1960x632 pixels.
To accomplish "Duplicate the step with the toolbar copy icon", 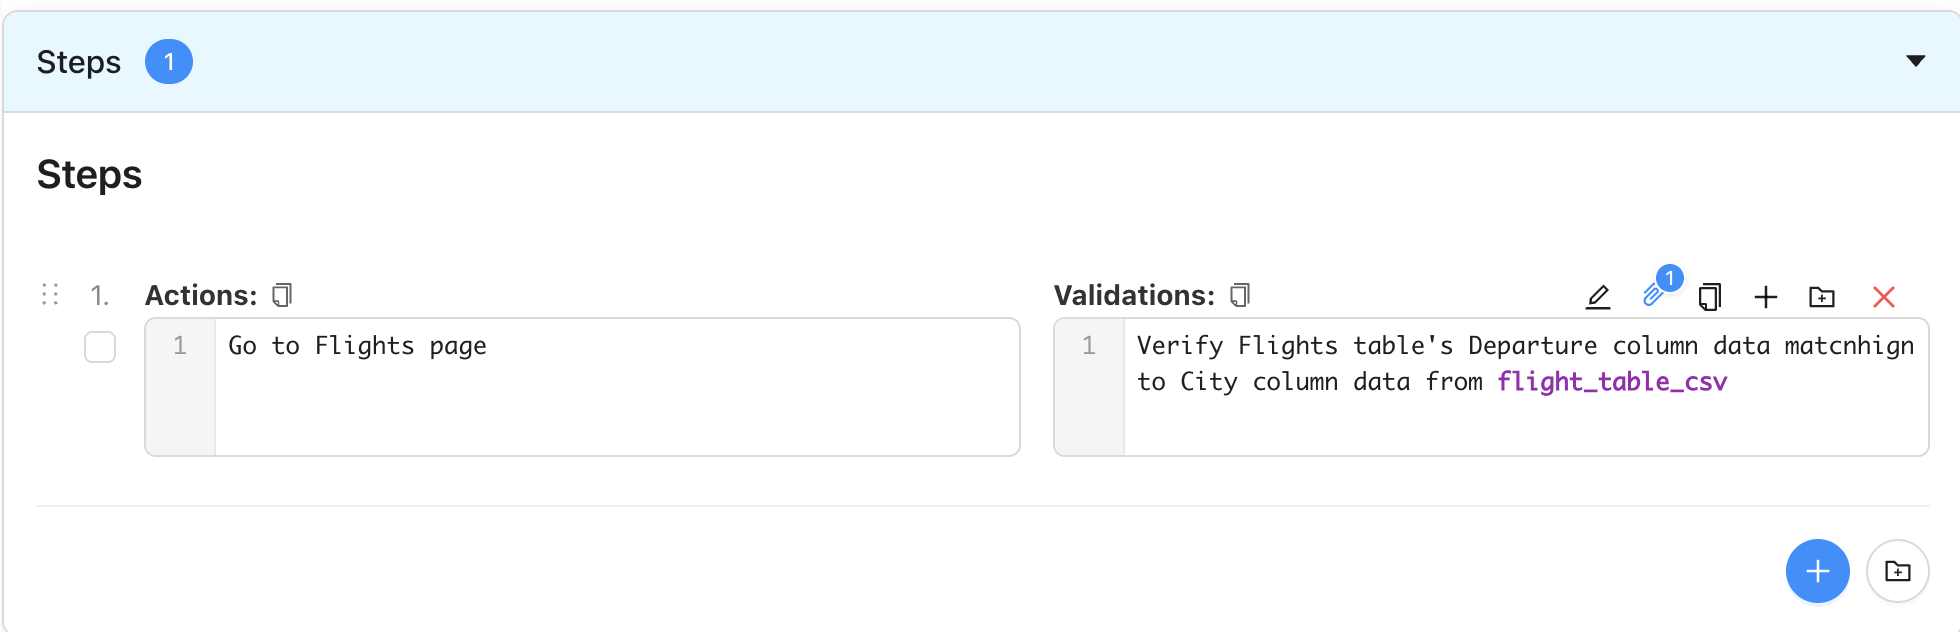I will [1710, 297].
